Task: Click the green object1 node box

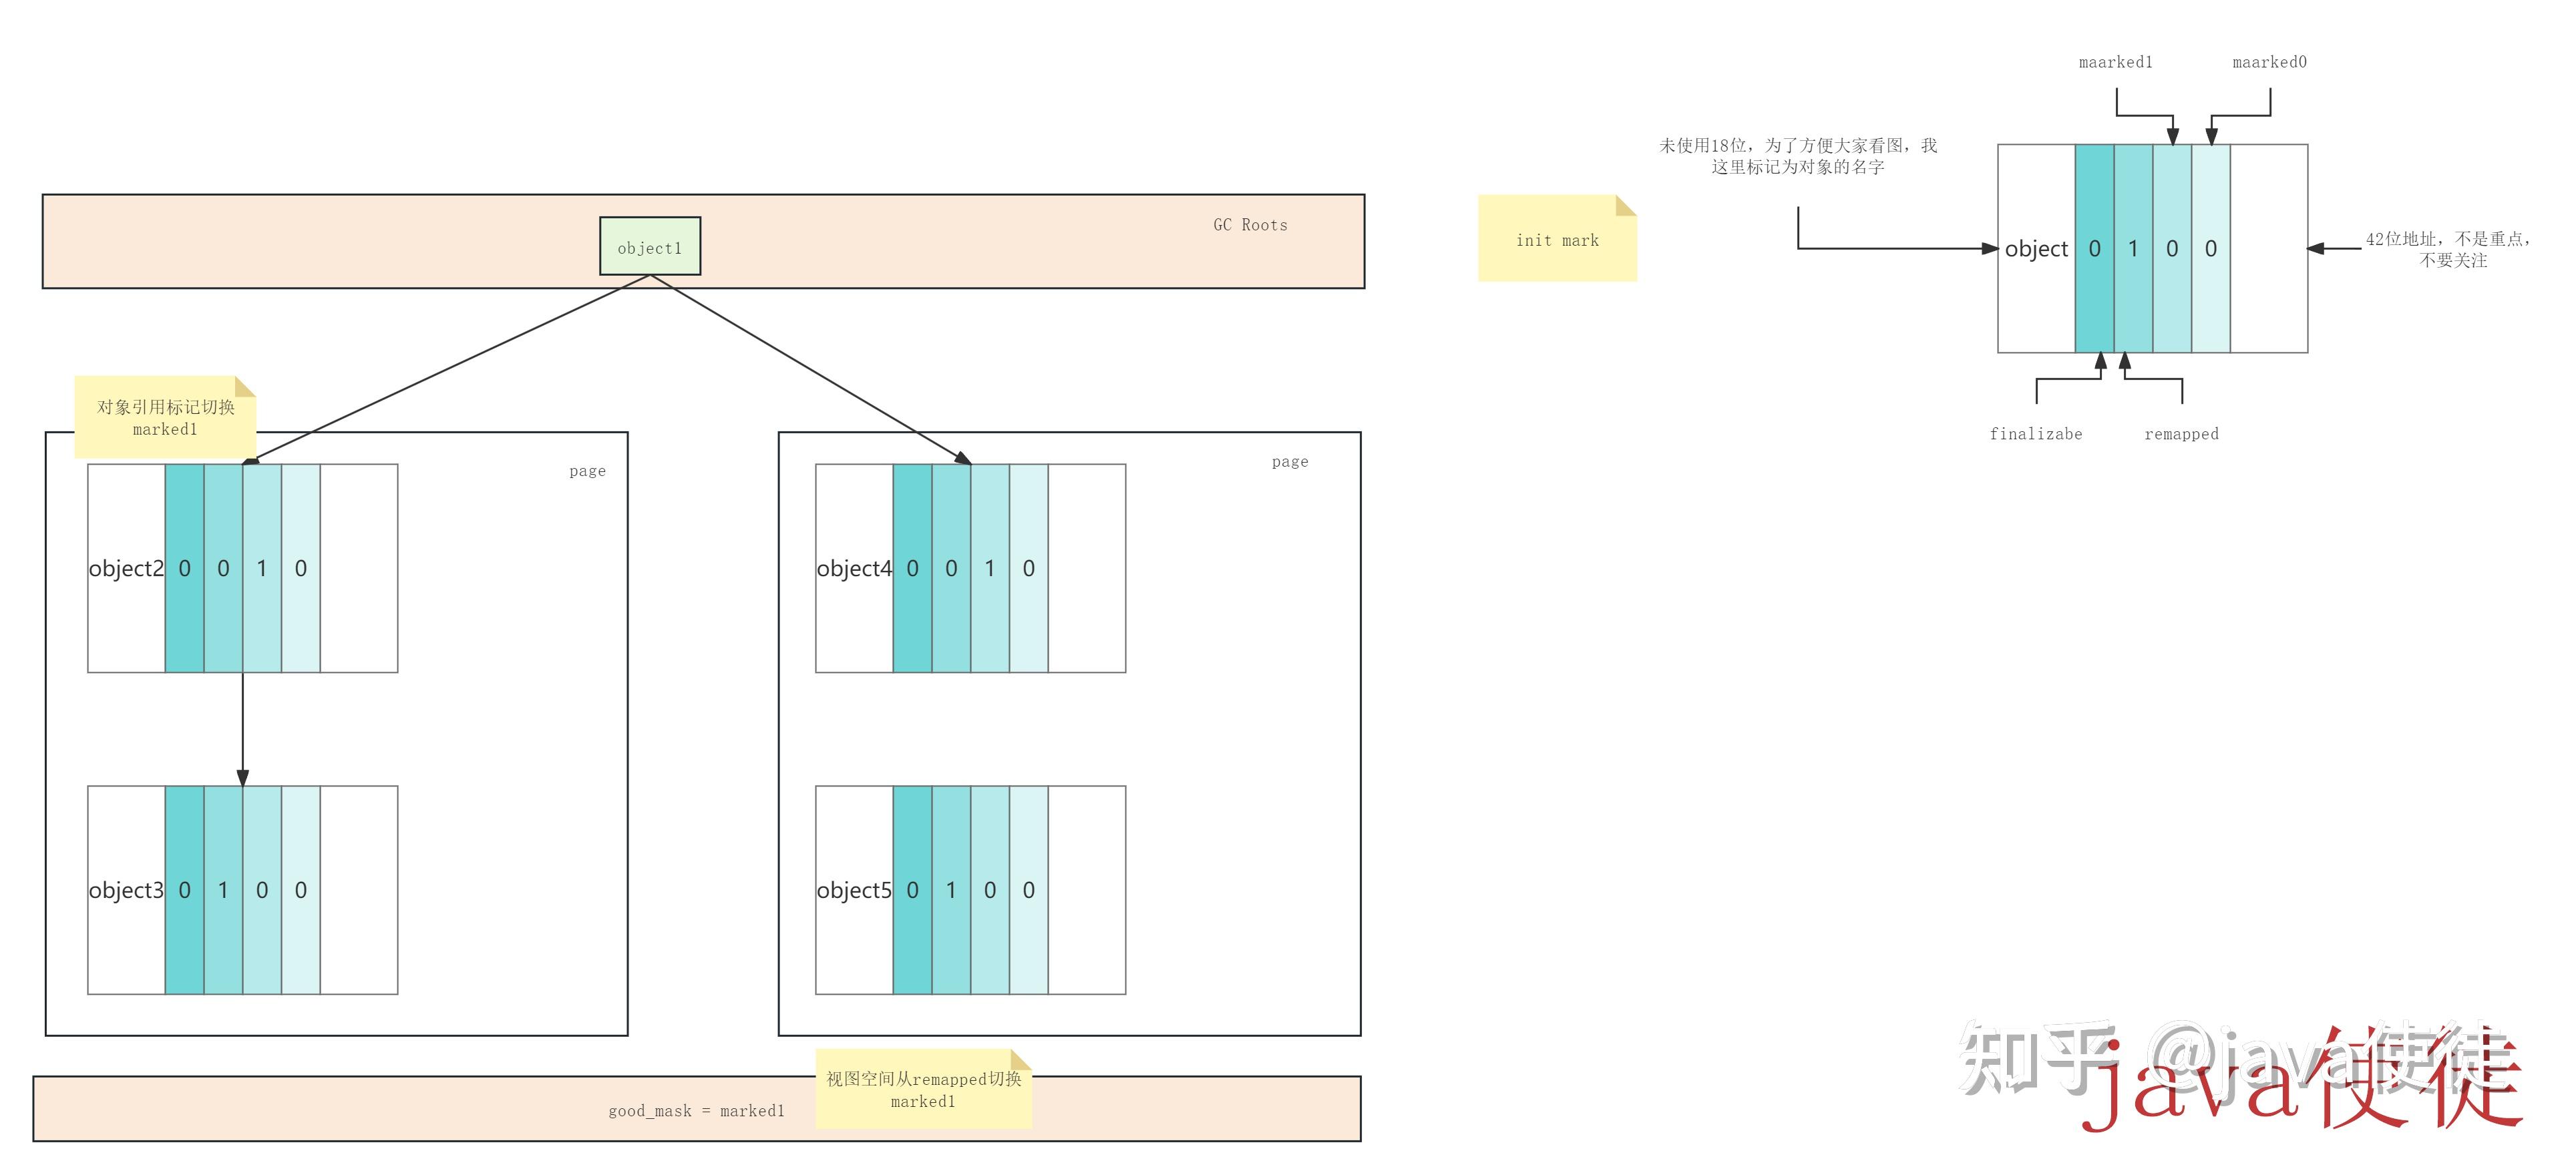Action: click(650, 246)
